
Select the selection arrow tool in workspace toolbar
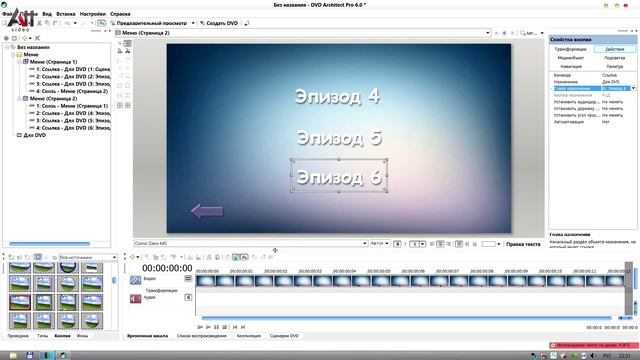(x=120, y=43)
